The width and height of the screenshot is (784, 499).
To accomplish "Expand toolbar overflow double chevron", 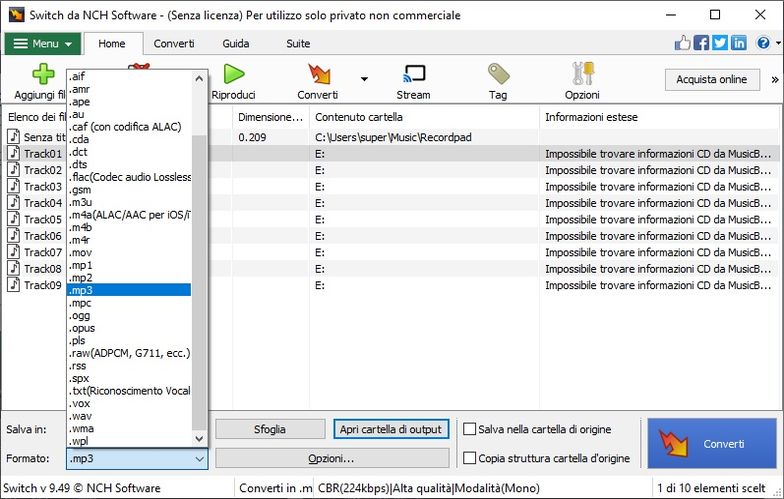I will pos(774,80).
